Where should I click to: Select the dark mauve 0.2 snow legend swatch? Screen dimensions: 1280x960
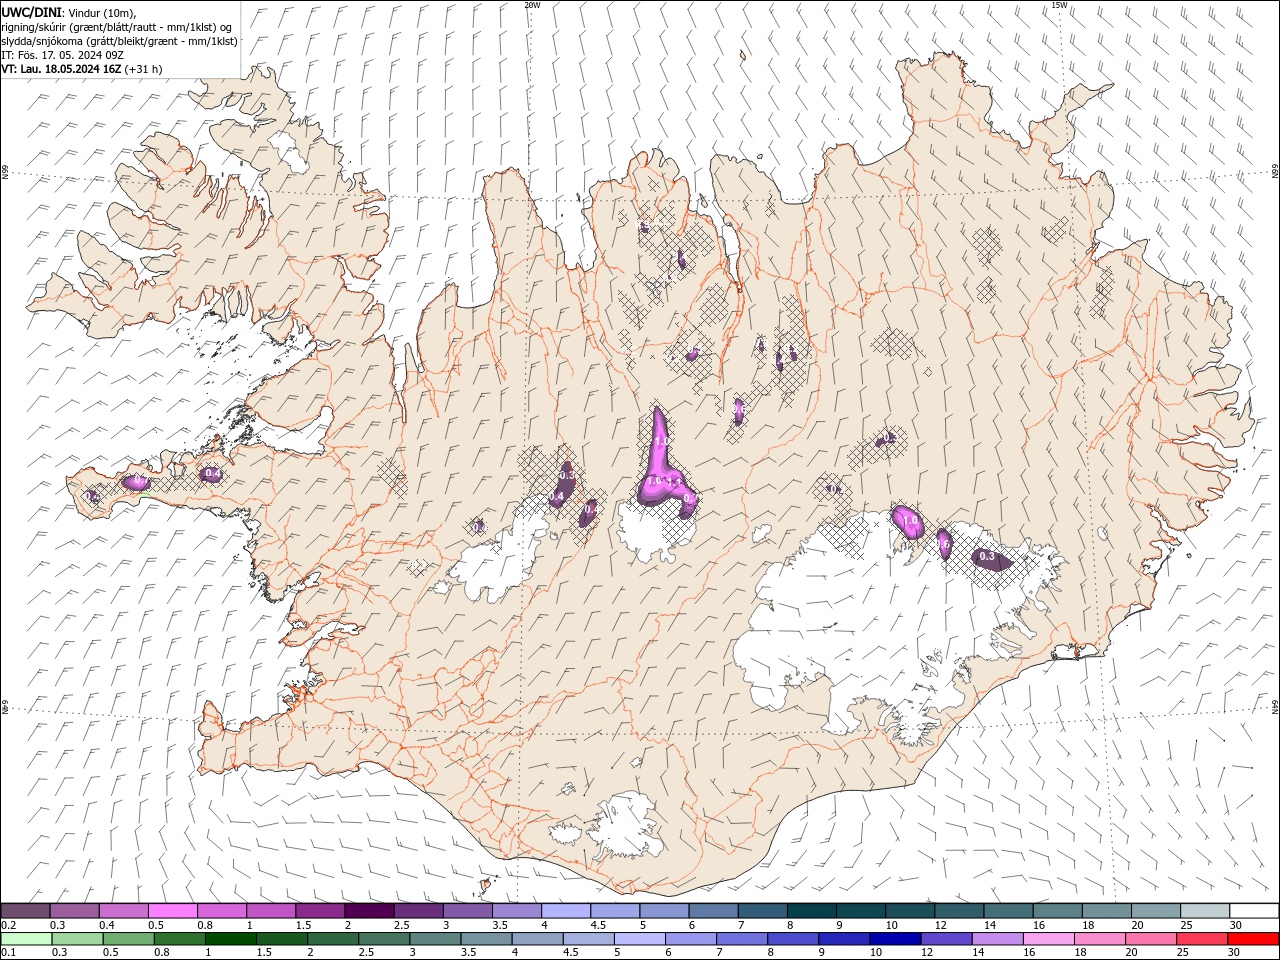pyautogui.click(x=25, y=911)
